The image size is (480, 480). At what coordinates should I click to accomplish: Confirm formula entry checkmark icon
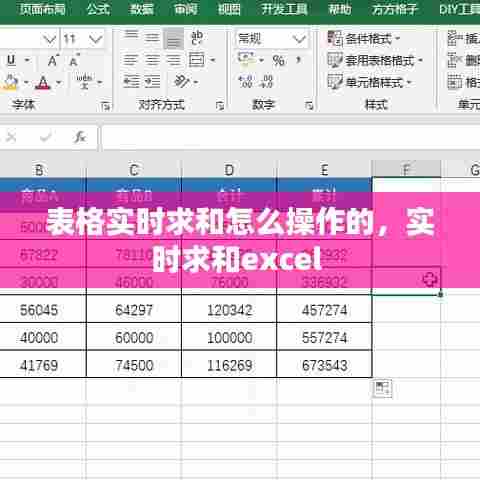coord(46,137)
